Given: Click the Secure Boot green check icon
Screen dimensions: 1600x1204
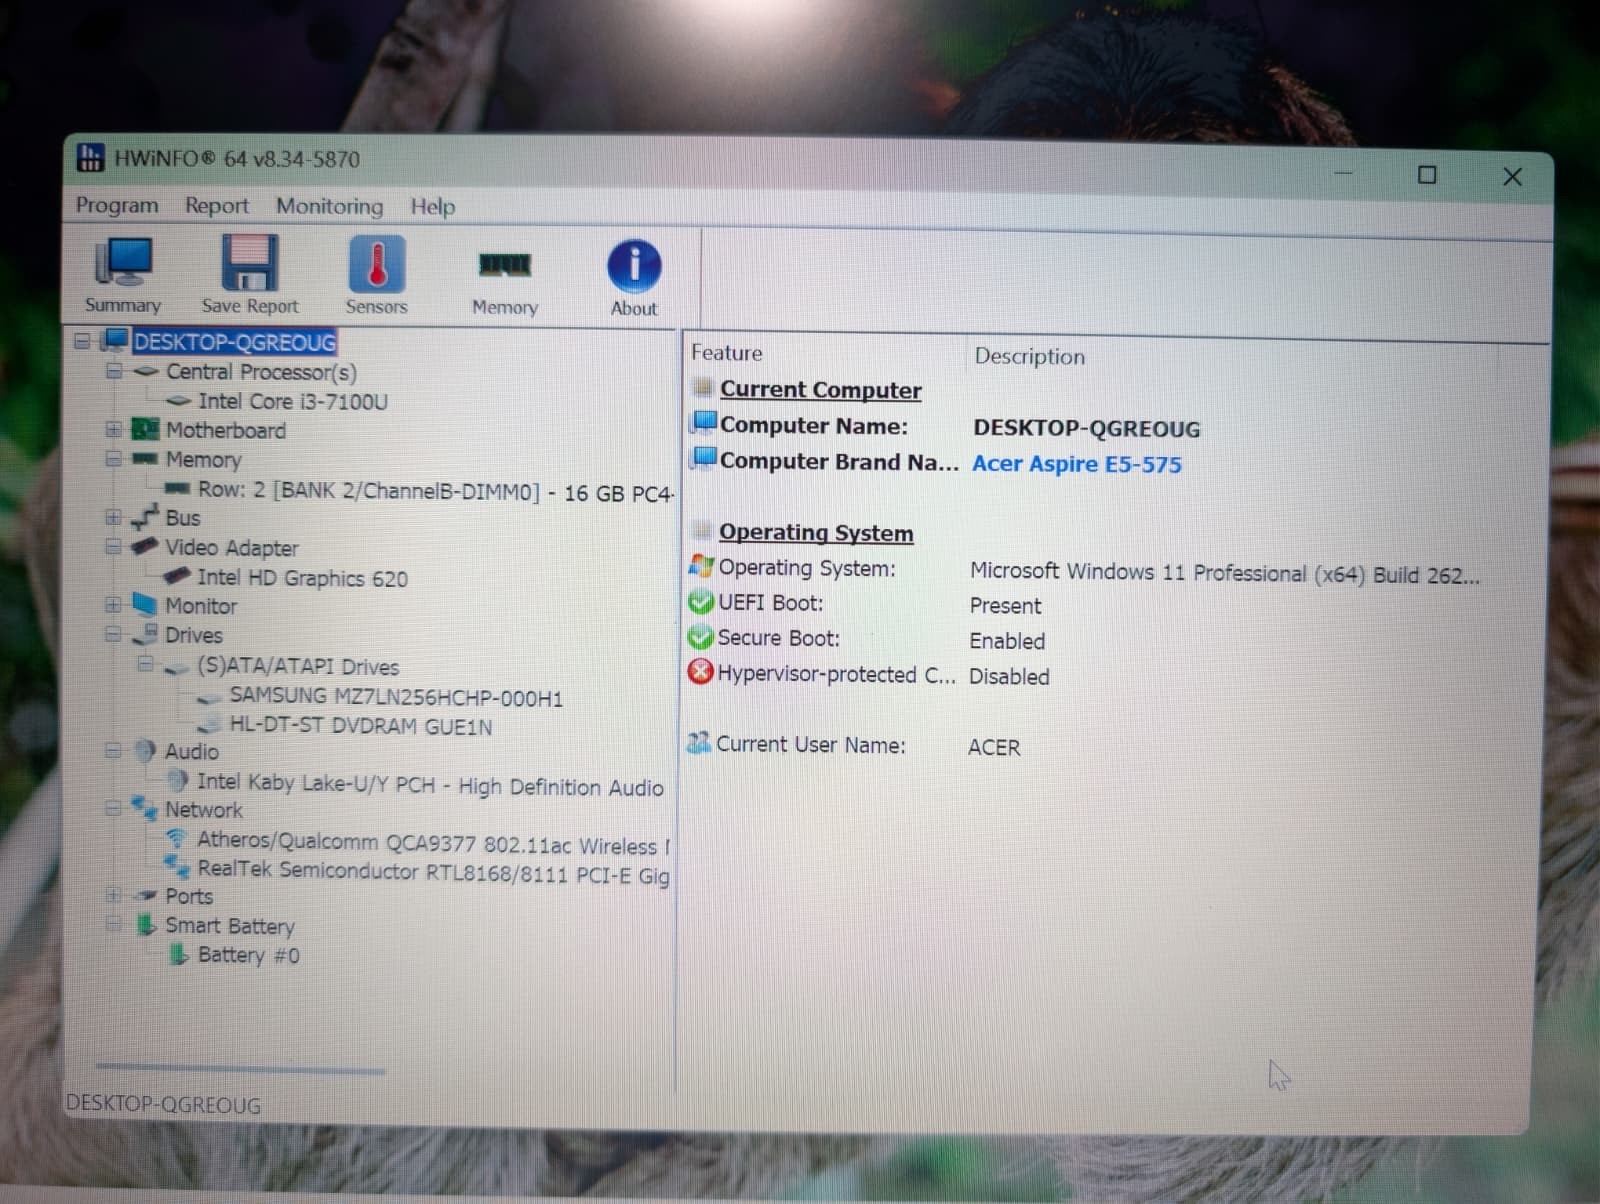Looking at the screenshot, I should point(700,638).
